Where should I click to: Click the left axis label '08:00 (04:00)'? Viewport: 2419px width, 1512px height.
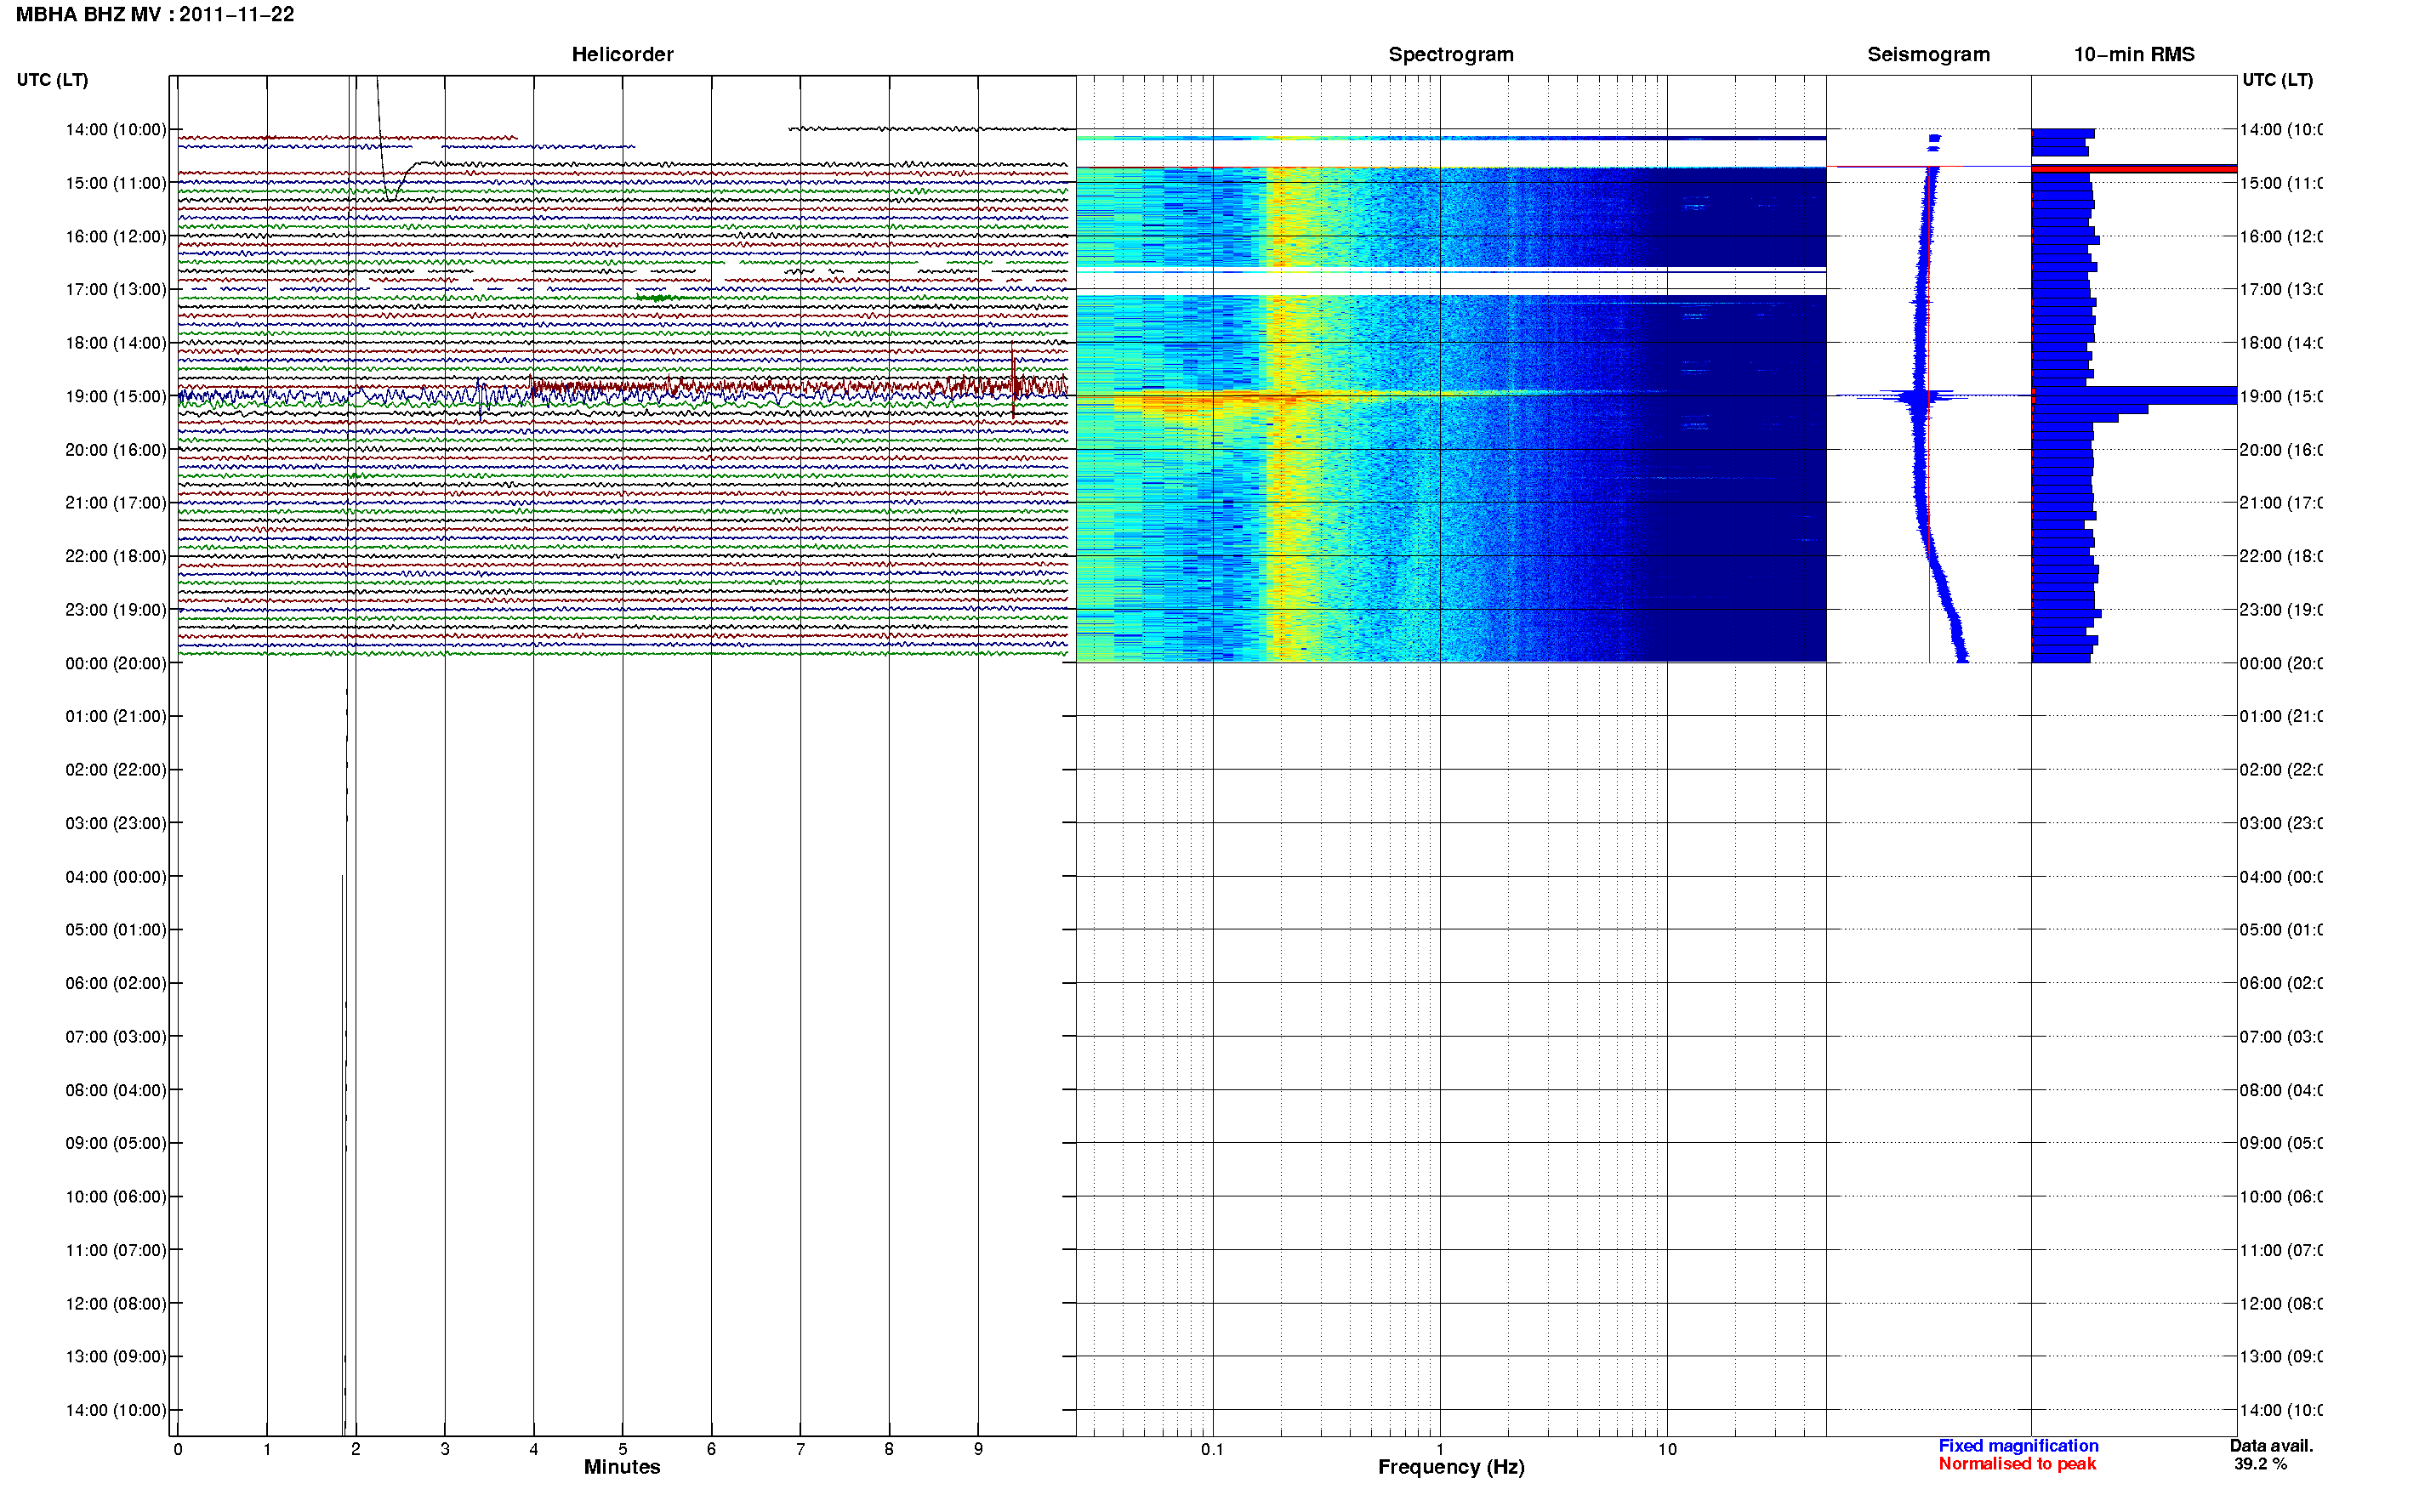click(x=116, y=1090)
